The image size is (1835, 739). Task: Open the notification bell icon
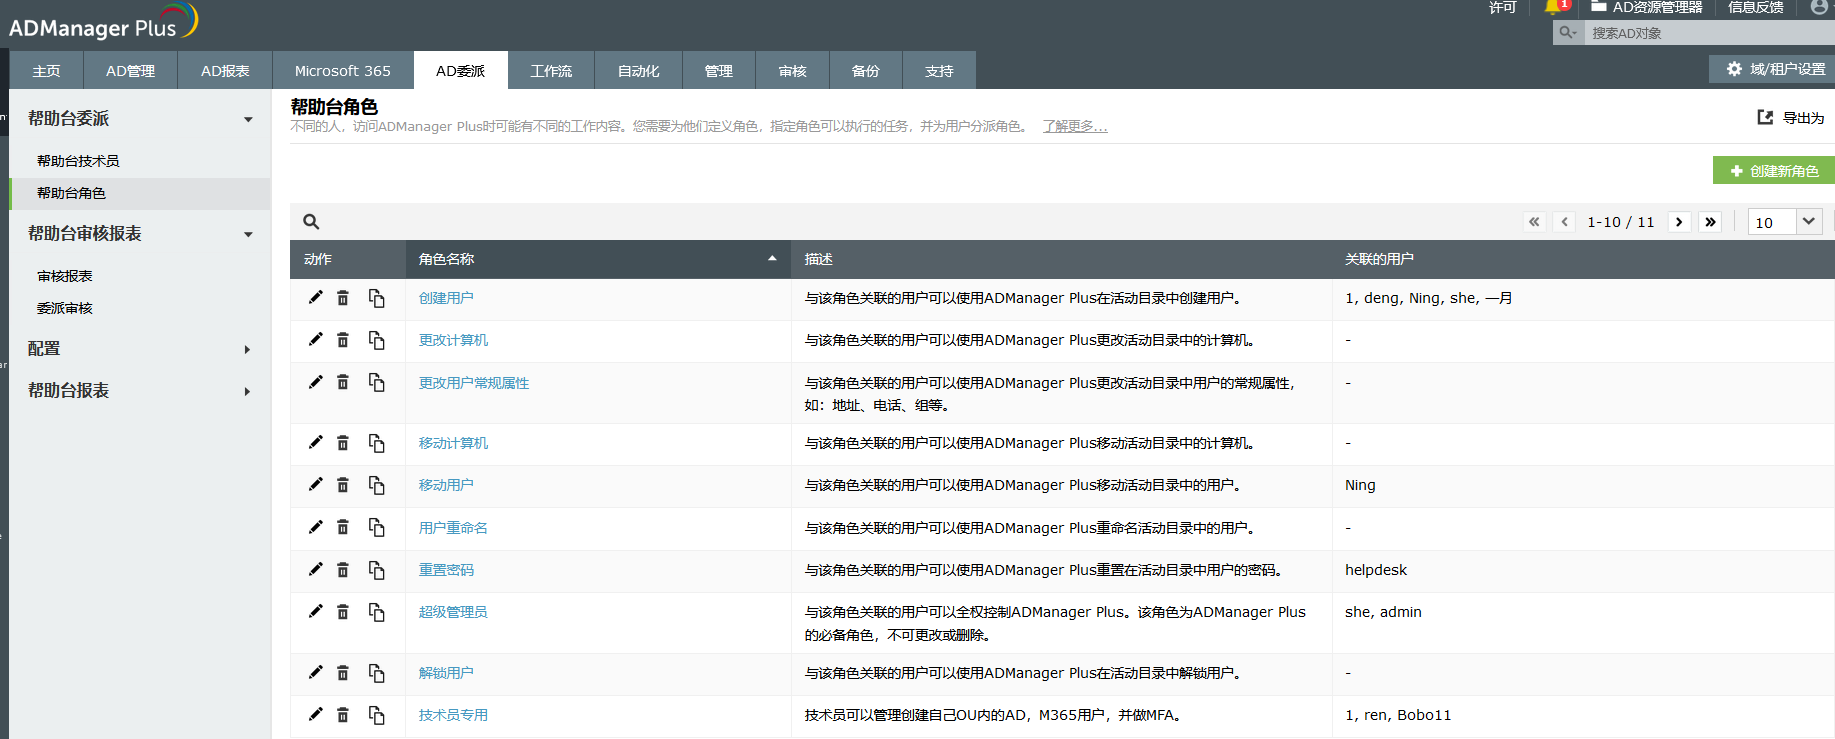(1553, 7)
